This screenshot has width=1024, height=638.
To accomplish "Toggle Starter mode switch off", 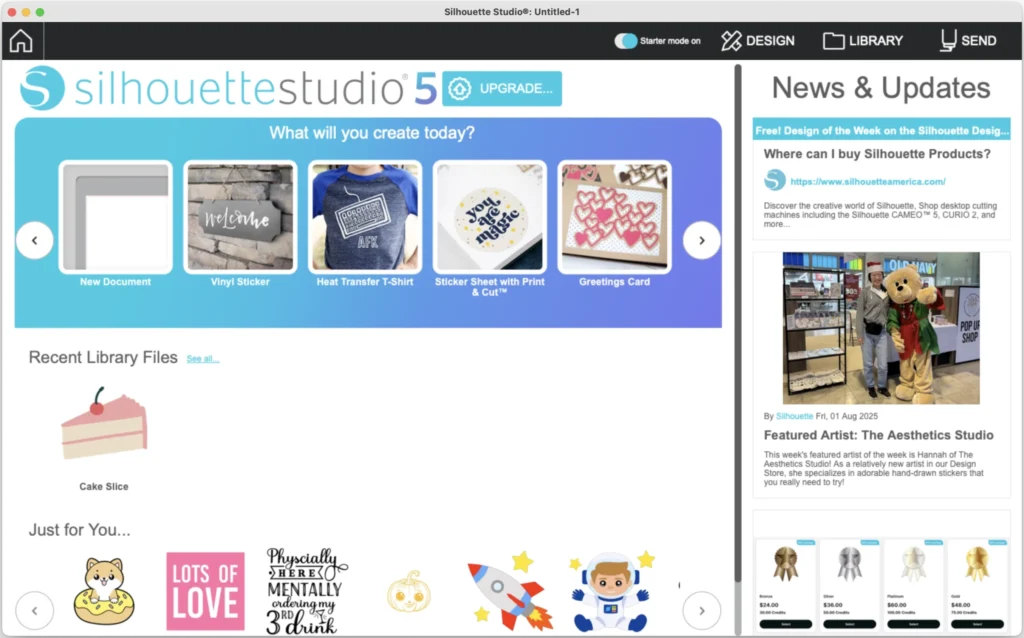I will pos(626,41).
